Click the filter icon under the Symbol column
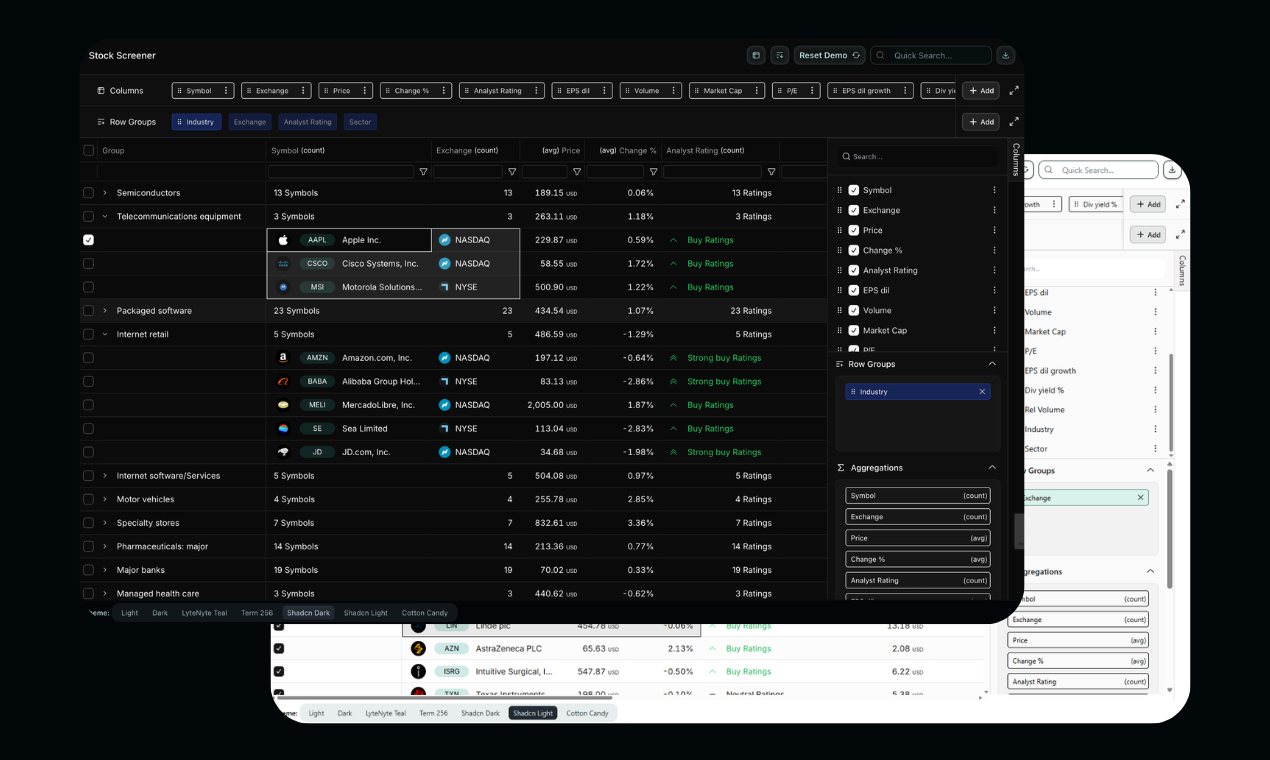 click(423, 172)
